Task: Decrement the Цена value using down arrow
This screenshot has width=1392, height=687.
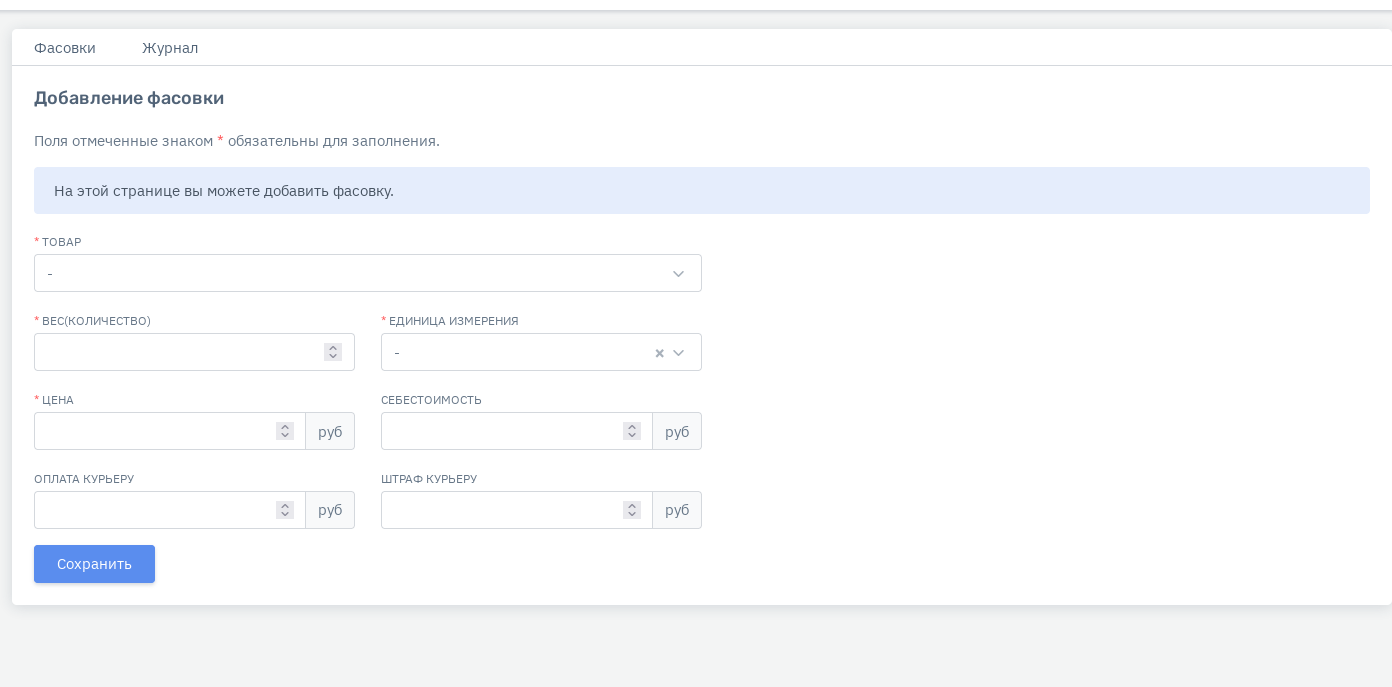Action: click(285, 436)
